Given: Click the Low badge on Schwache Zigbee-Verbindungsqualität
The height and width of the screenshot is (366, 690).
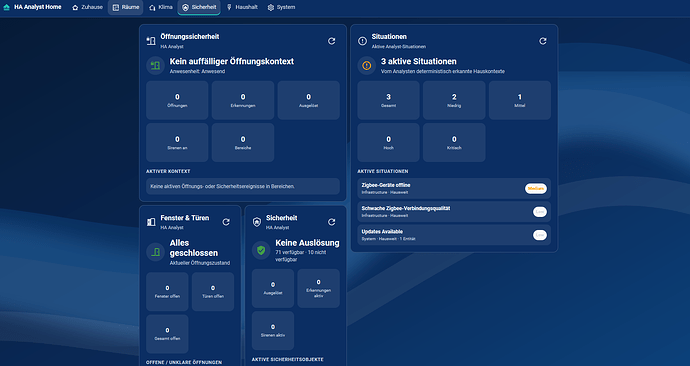Looking at the screenshot, I should [x=540, y=212].
